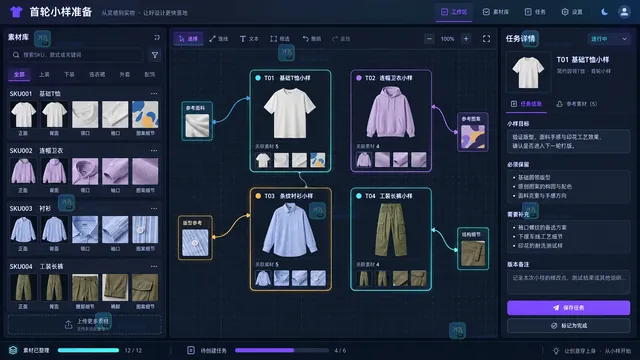Screen dimensions: 640x360
Task: Open the filter funnel in 素材库 panel
Action: point(155,55)
